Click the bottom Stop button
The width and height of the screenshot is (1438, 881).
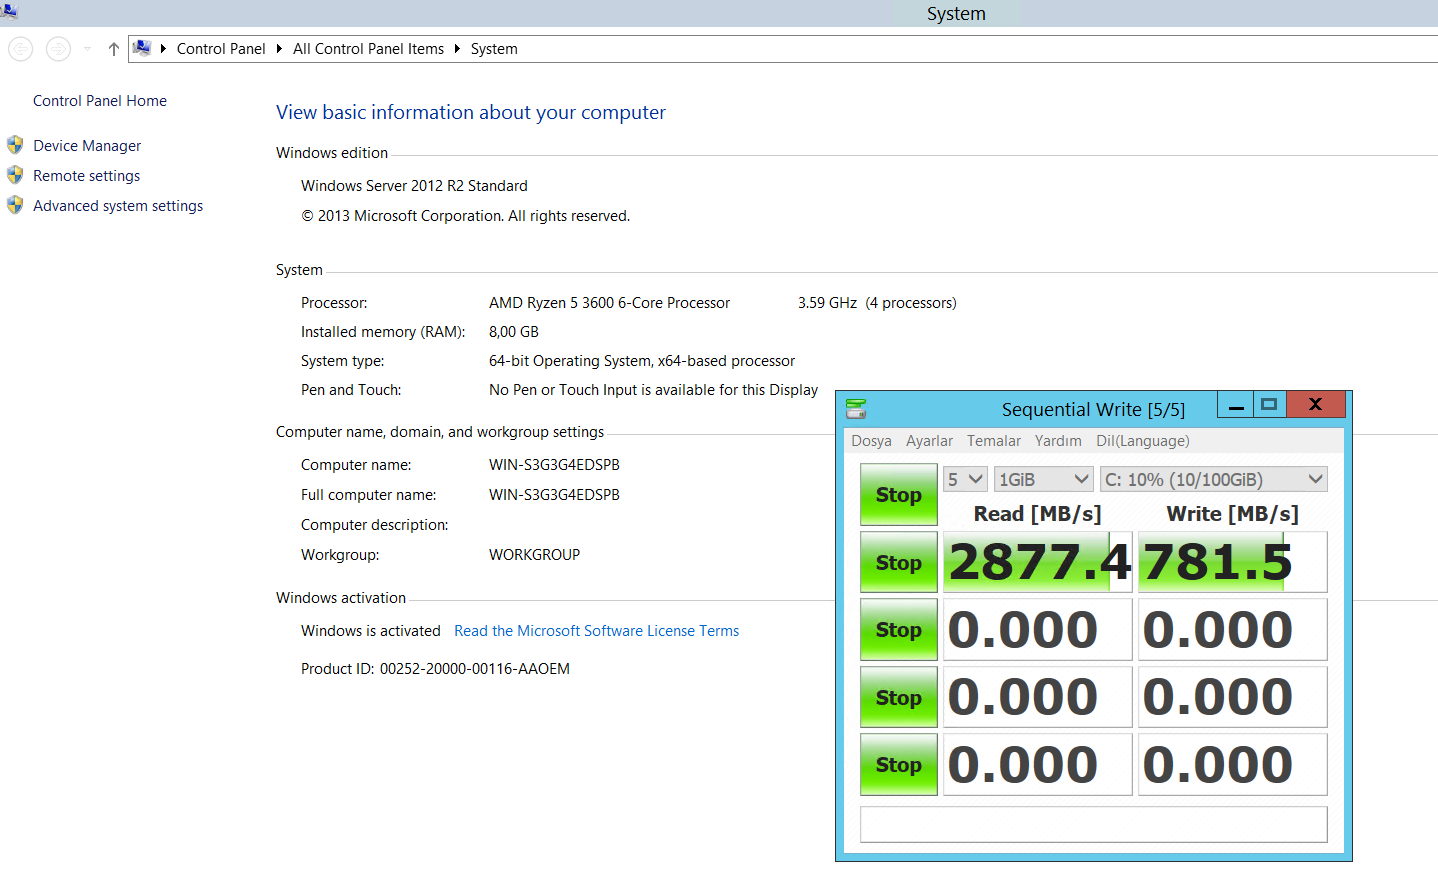pos(899,764)
